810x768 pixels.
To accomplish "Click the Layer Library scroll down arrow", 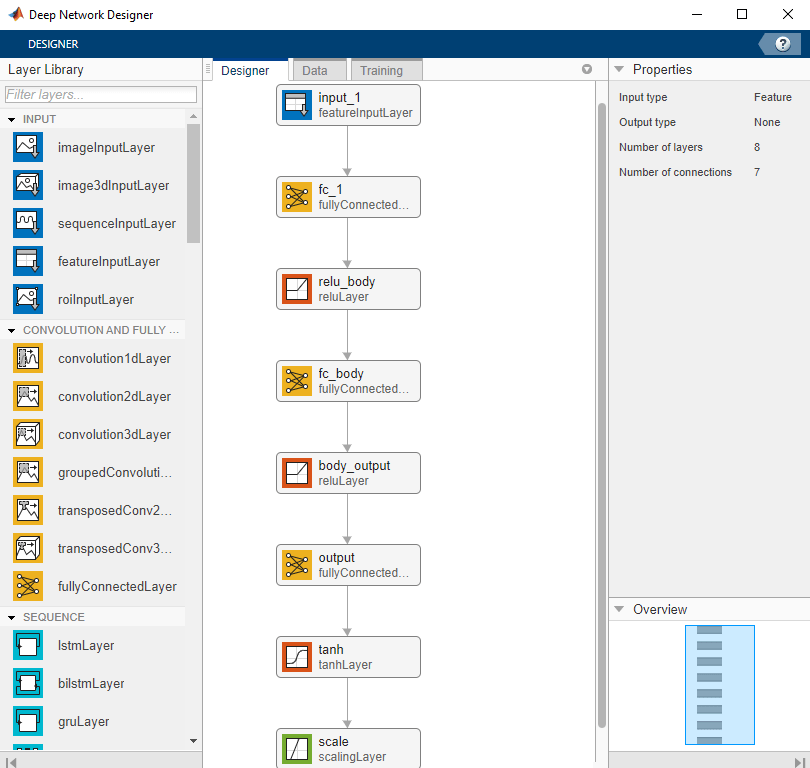I will point(193,741).
